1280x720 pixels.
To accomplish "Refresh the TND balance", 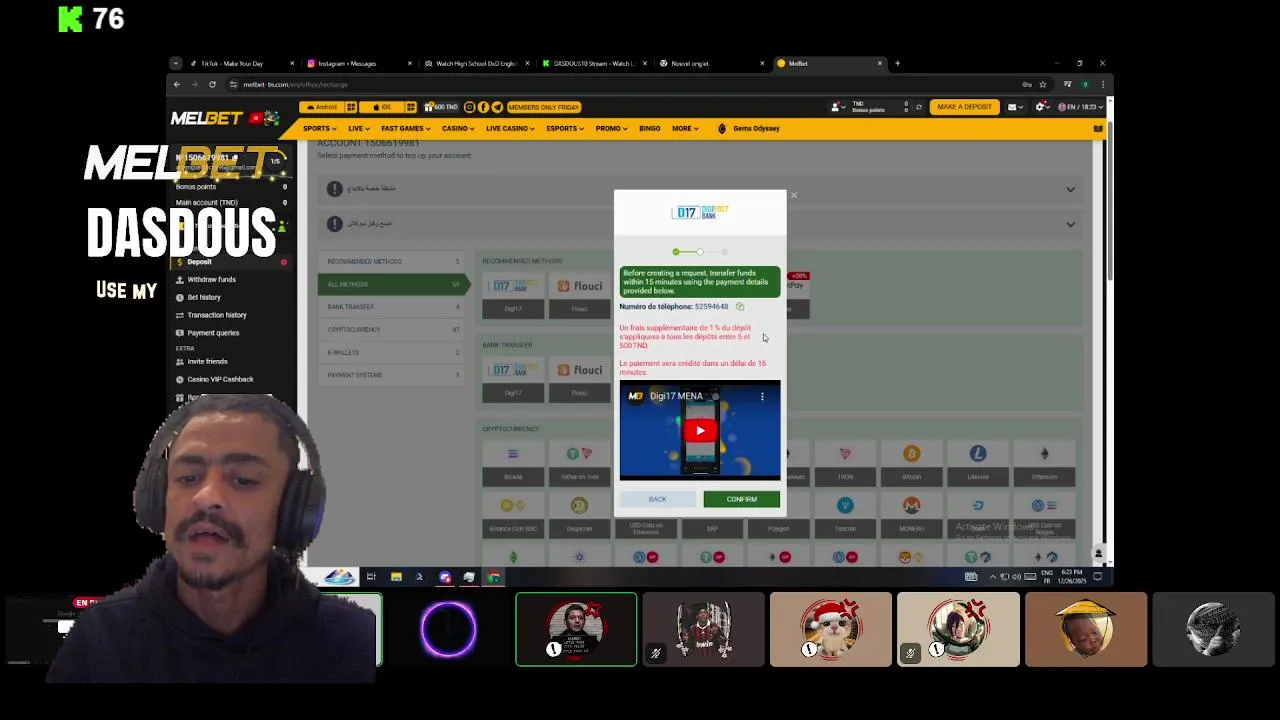I will (919, 107).
